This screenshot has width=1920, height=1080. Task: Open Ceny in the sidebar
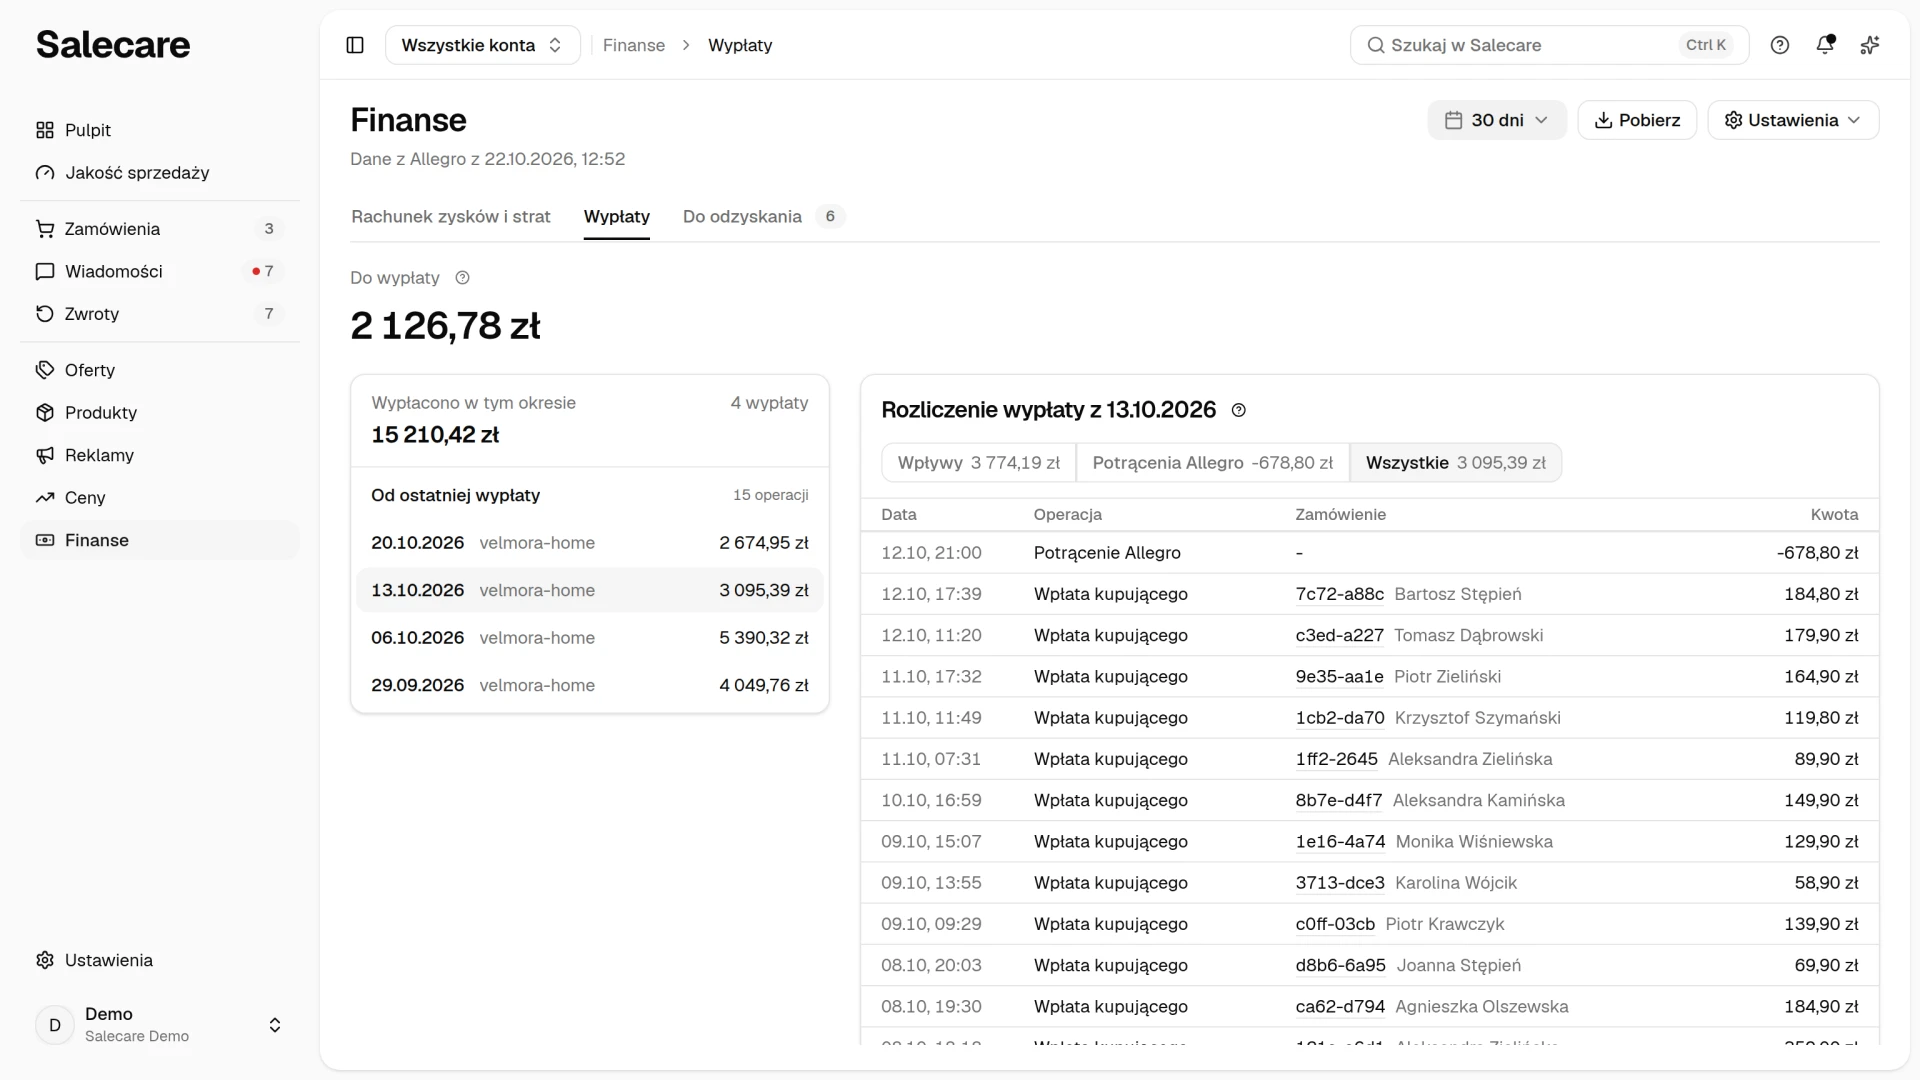[x=160, y=498]
